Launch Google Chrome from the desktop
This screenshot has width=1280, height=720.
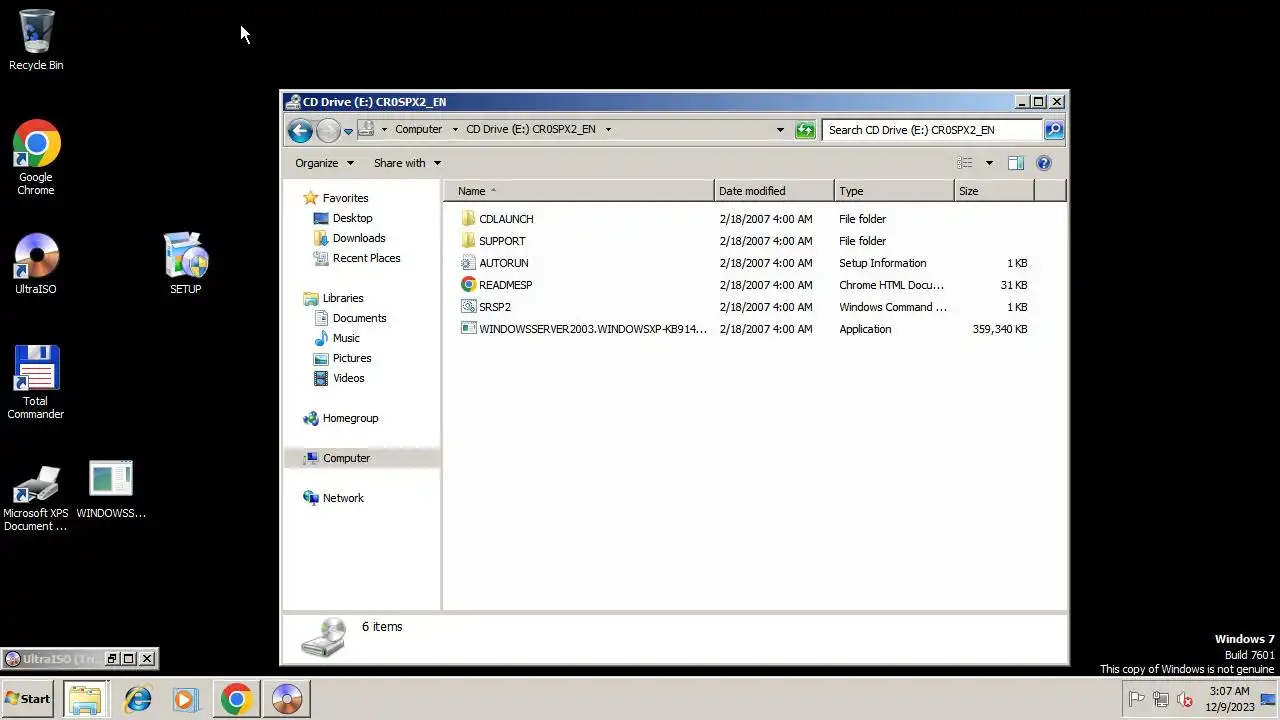36,158
